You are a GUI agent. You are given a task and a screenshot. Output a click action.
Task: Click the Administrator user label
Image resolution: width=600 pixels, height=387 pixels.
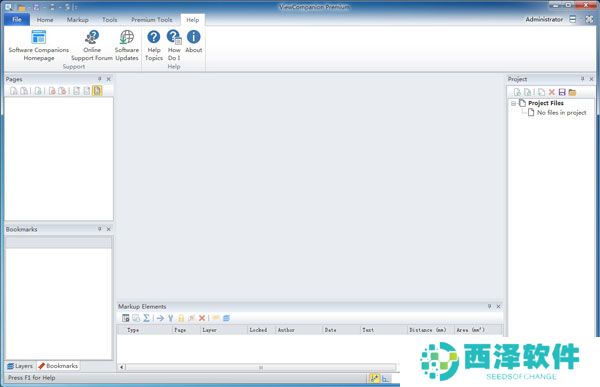point(544,19)
